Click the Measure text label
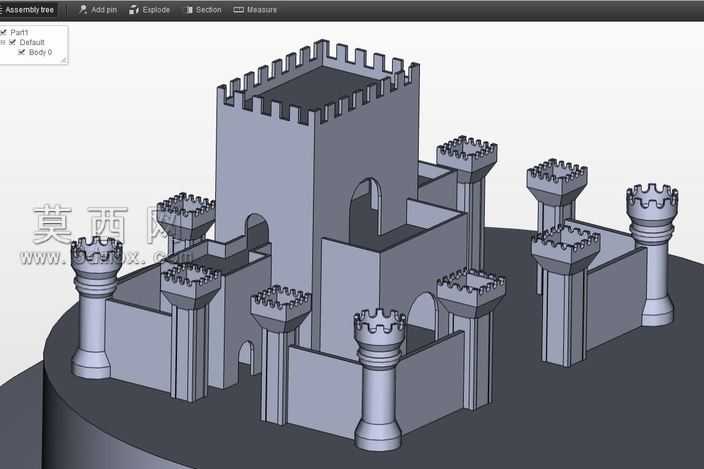Image resolution: width=704 pixels, height=469 pixels. tap(262, 9)
